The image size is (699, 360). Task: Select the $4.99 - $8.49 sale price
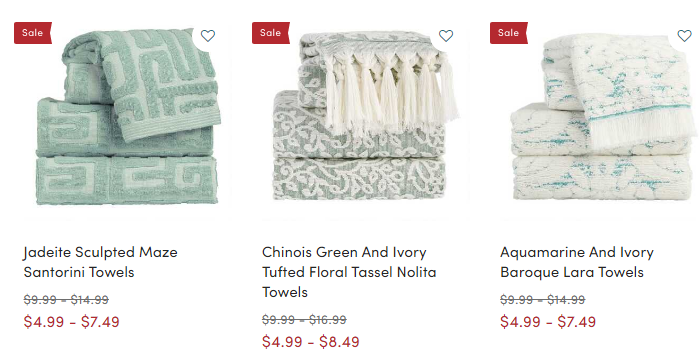click(x=311, y=342)
